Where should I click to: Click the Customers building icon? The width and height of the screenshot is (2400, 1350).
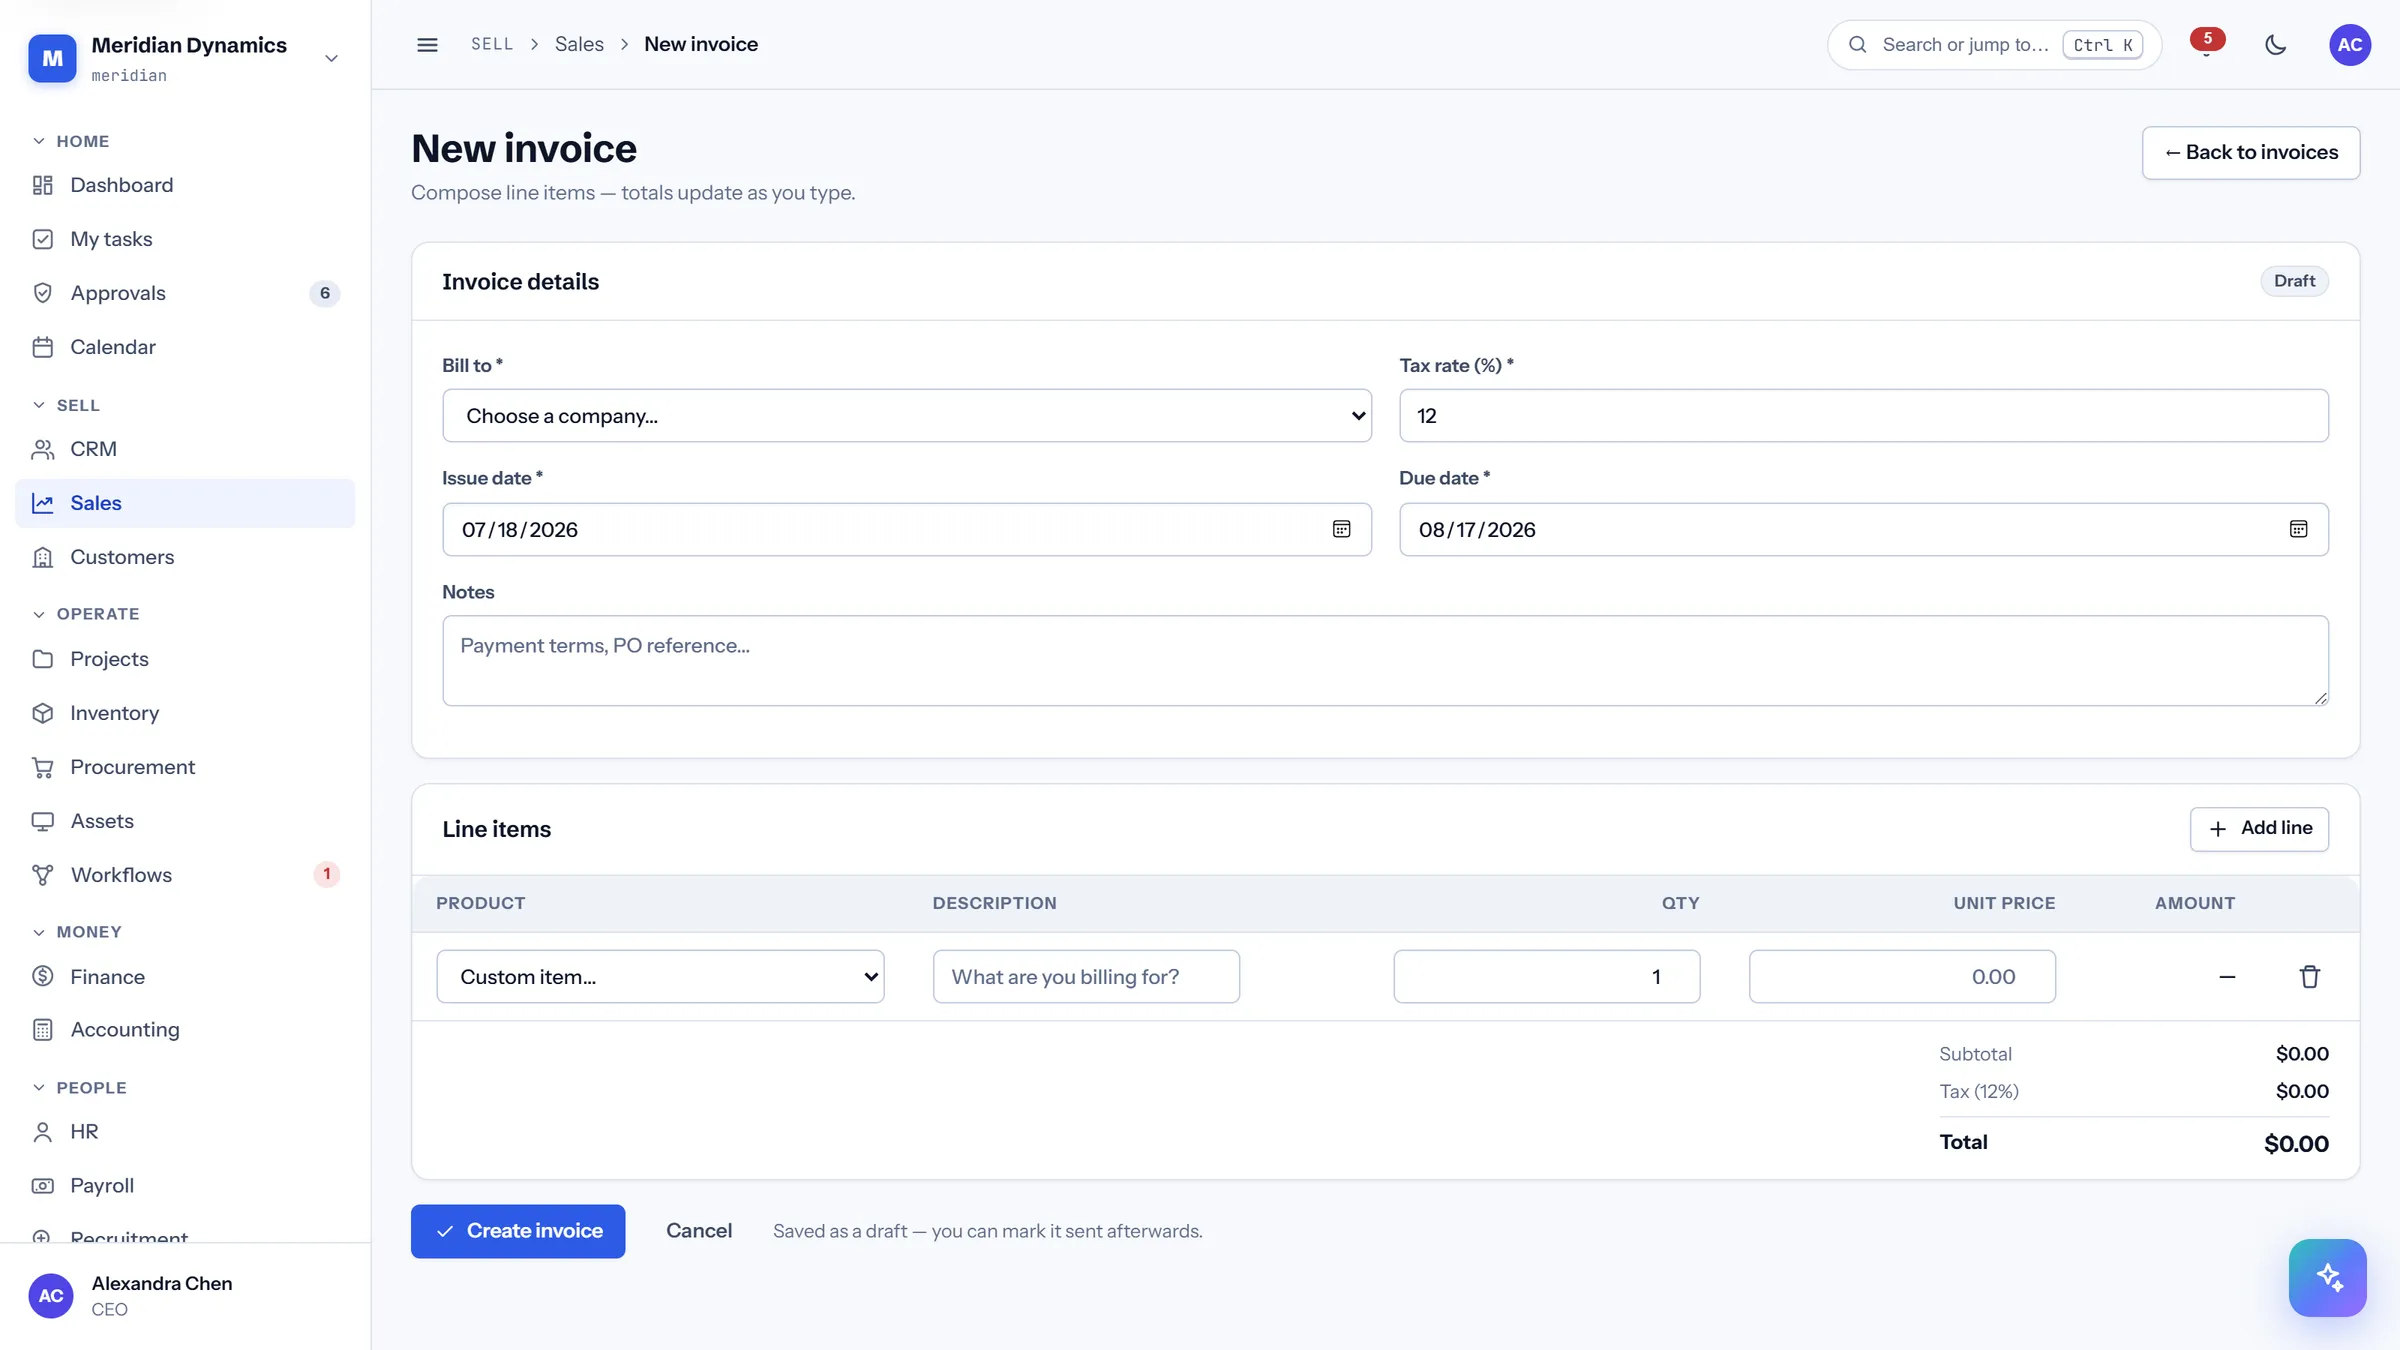tap(42, 557)
